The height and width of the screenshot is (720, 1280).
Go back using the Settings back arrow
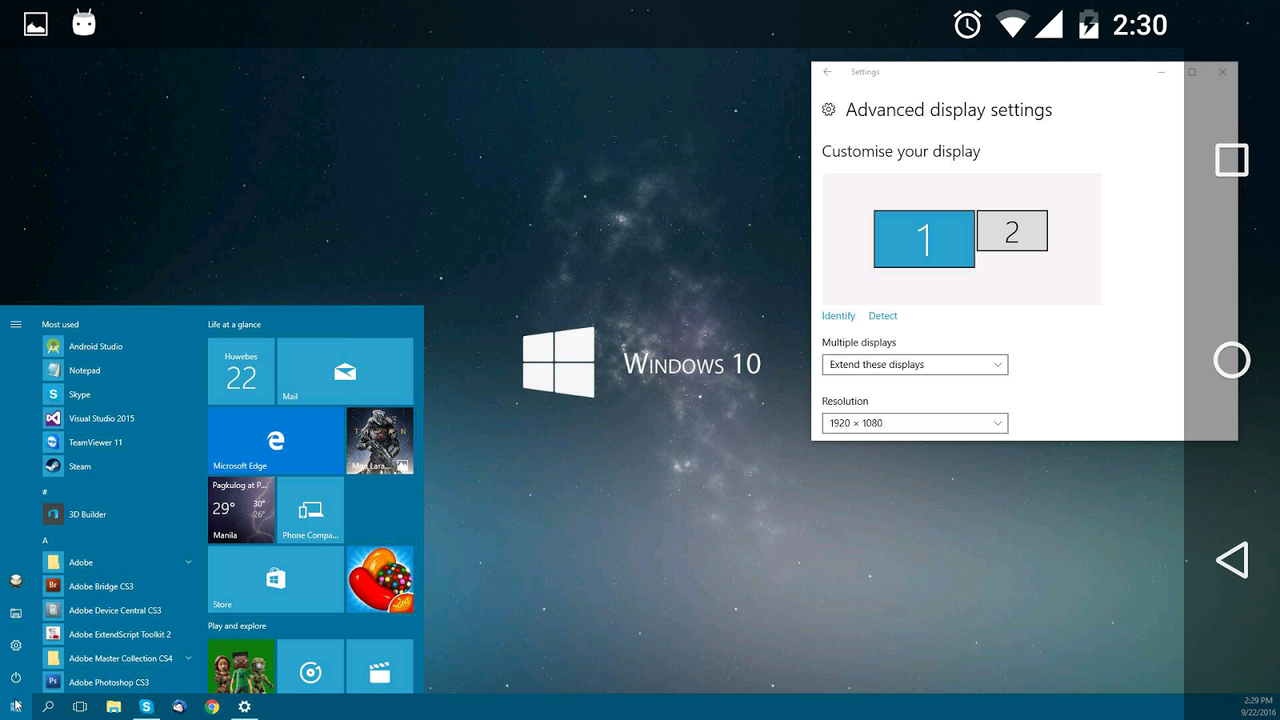coord(827,72)
